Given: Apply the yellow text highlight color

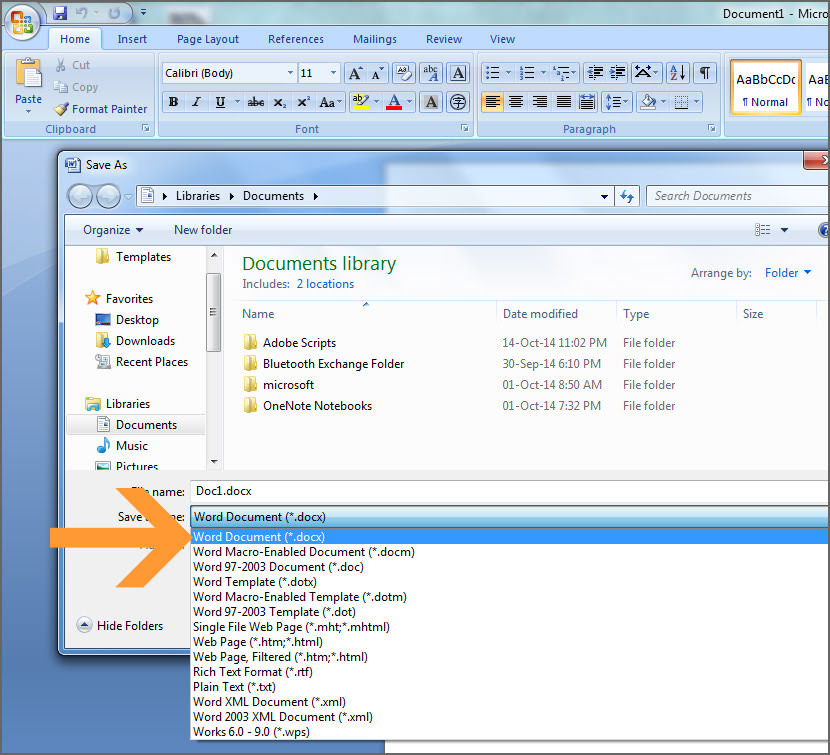Looking at the screenshot, I should click(x=360, y=102).
